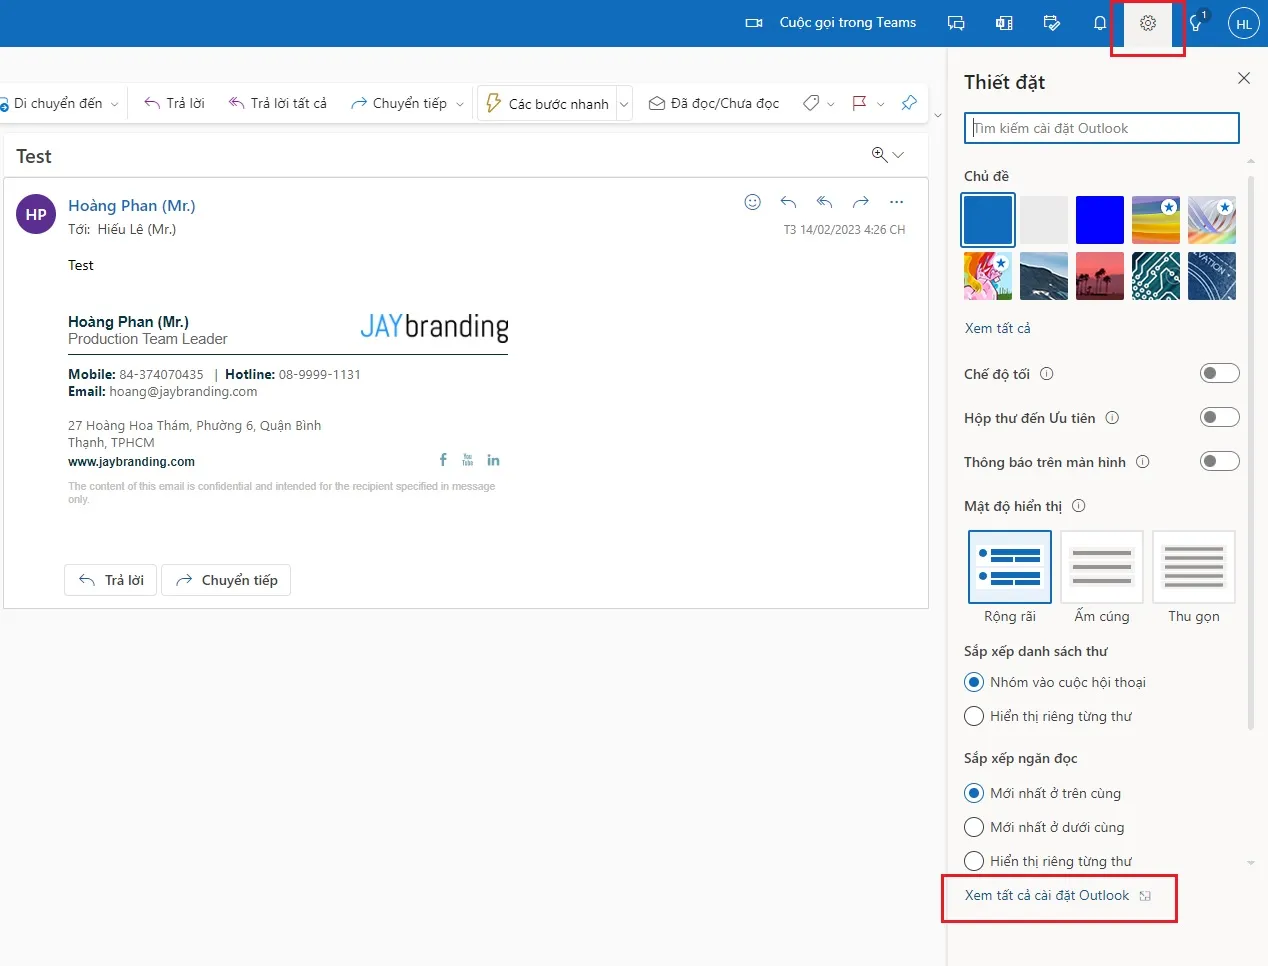Screen dimensions: 1268x966
Task: Open Xem tất cả cài đặt Outlook link
Action: pos(1047,895)
